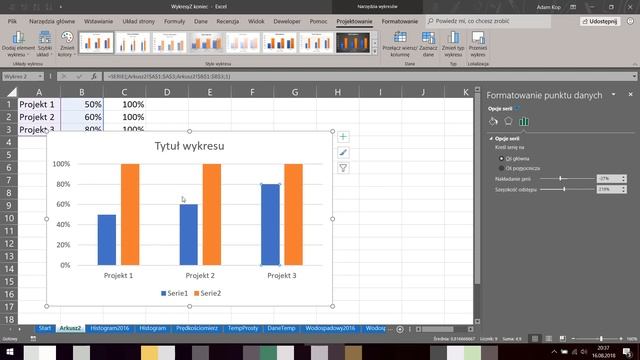This screenshot has height=360, width=640.
Task: Close the Formatowanie punktu danych pane
Action: pyautogui.click(x=630, y=94)
